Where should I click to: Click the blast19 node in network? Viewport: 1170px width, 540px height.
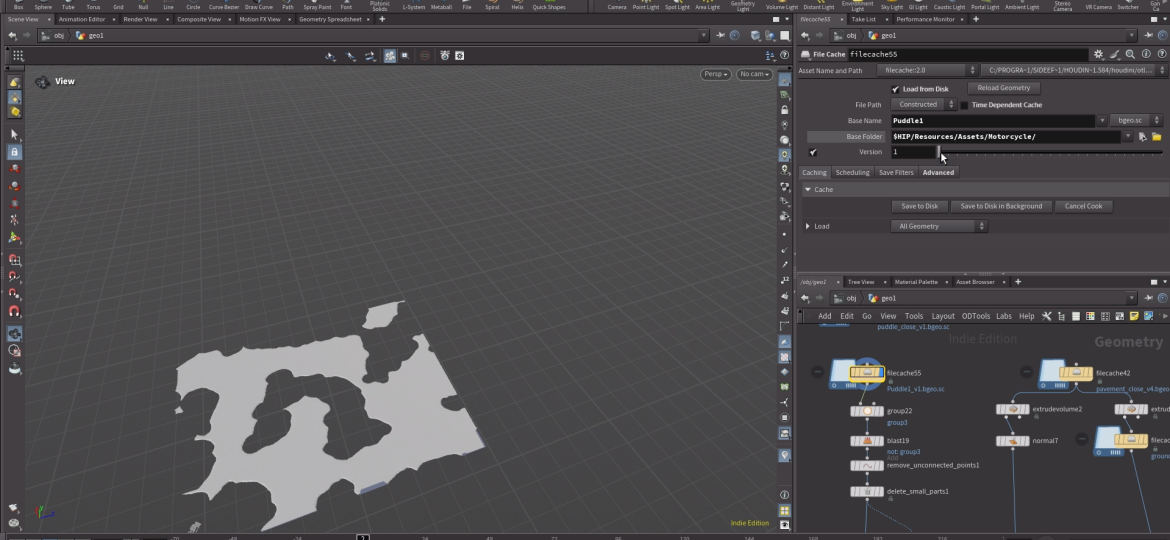[866, 441]
